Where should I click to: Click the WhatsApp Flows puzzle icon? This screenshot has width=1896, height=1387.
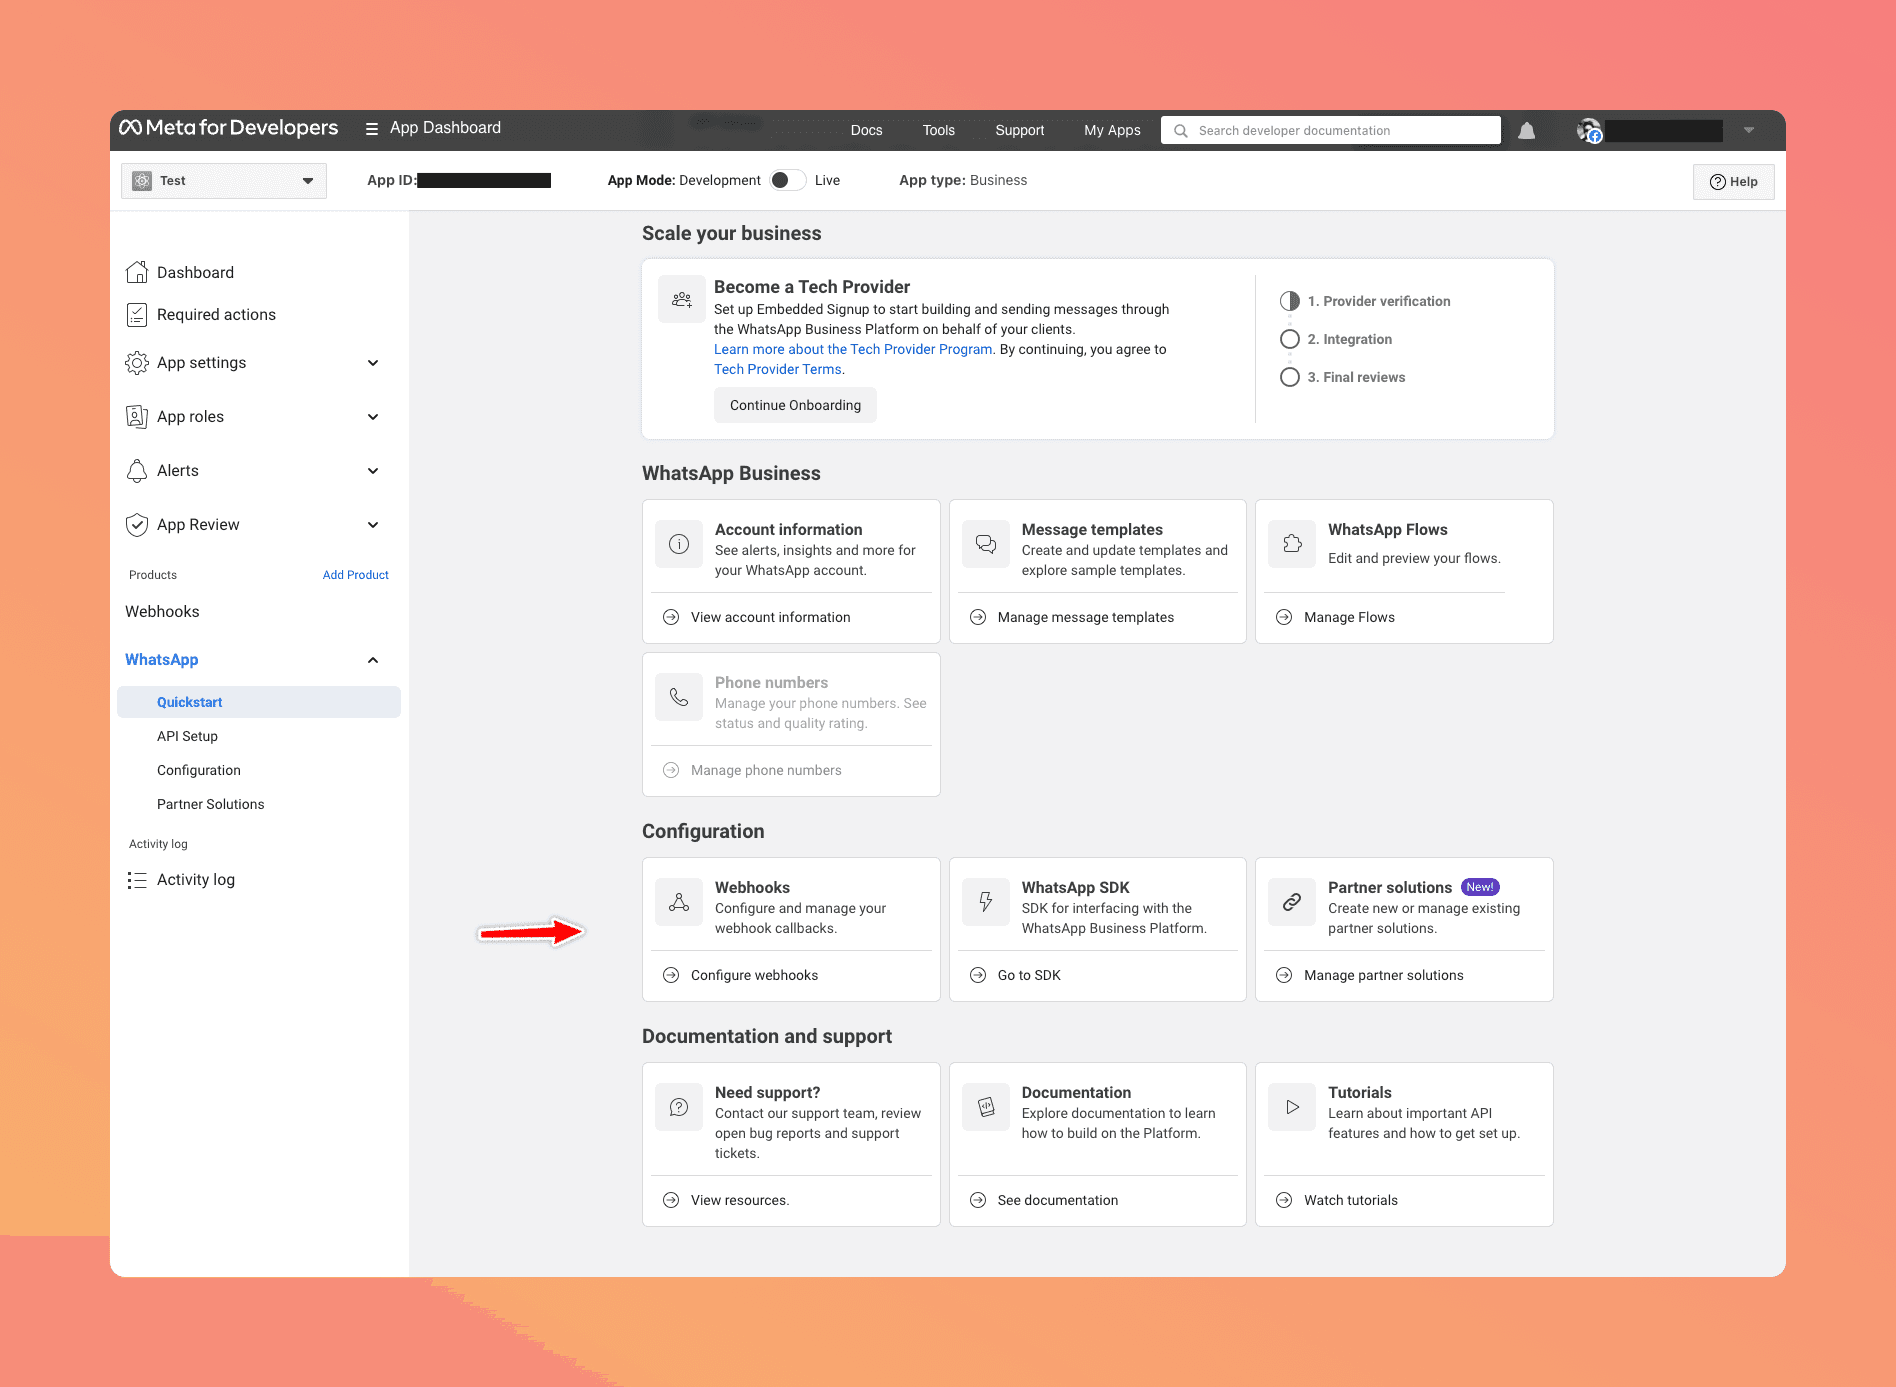(x=1292, y=544)
